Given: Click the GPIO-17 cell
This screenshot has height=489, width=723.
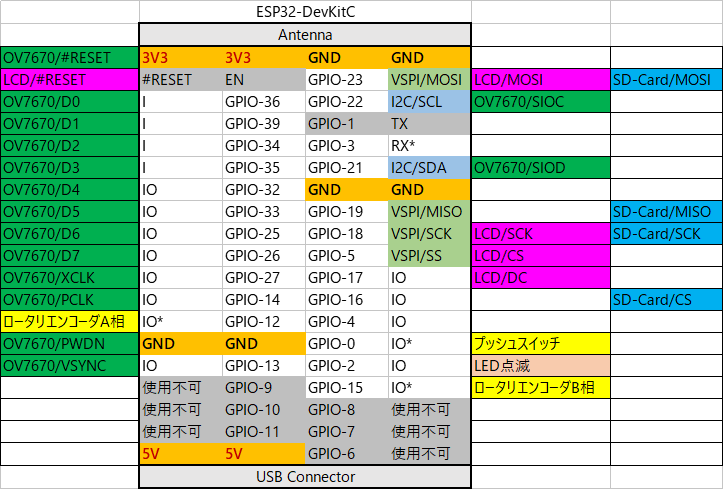Looking at the screenshot, I should tap(347, 277).
